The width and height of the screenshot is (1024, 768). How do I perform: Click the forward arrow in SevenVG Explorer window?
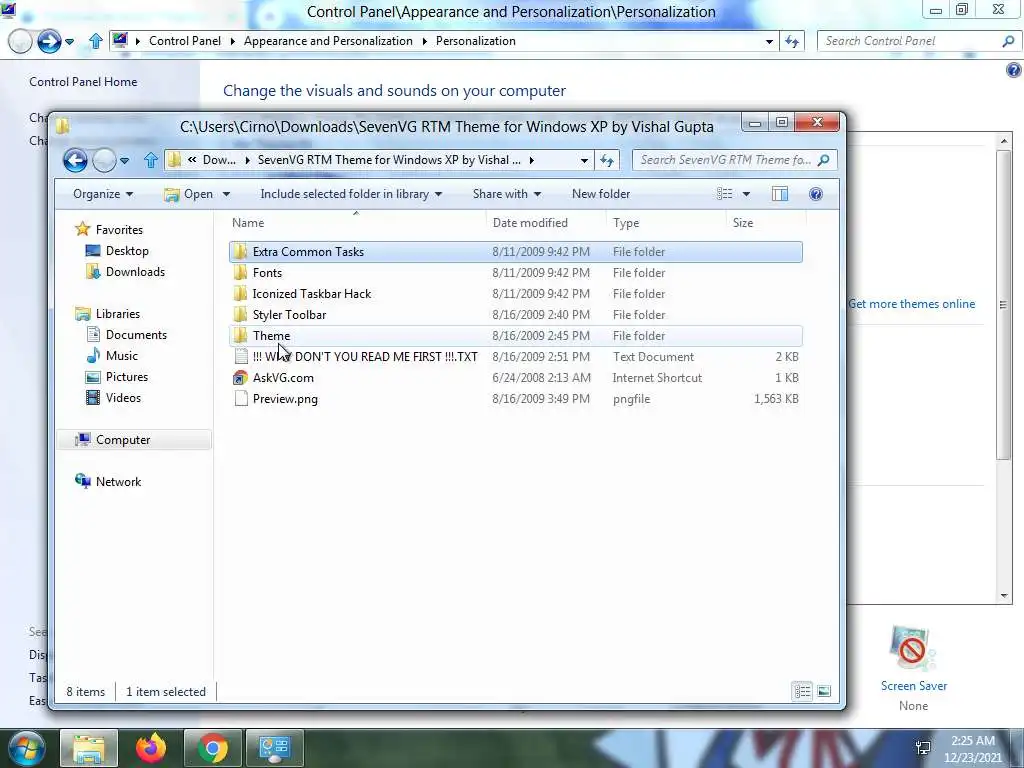(104, 160)
